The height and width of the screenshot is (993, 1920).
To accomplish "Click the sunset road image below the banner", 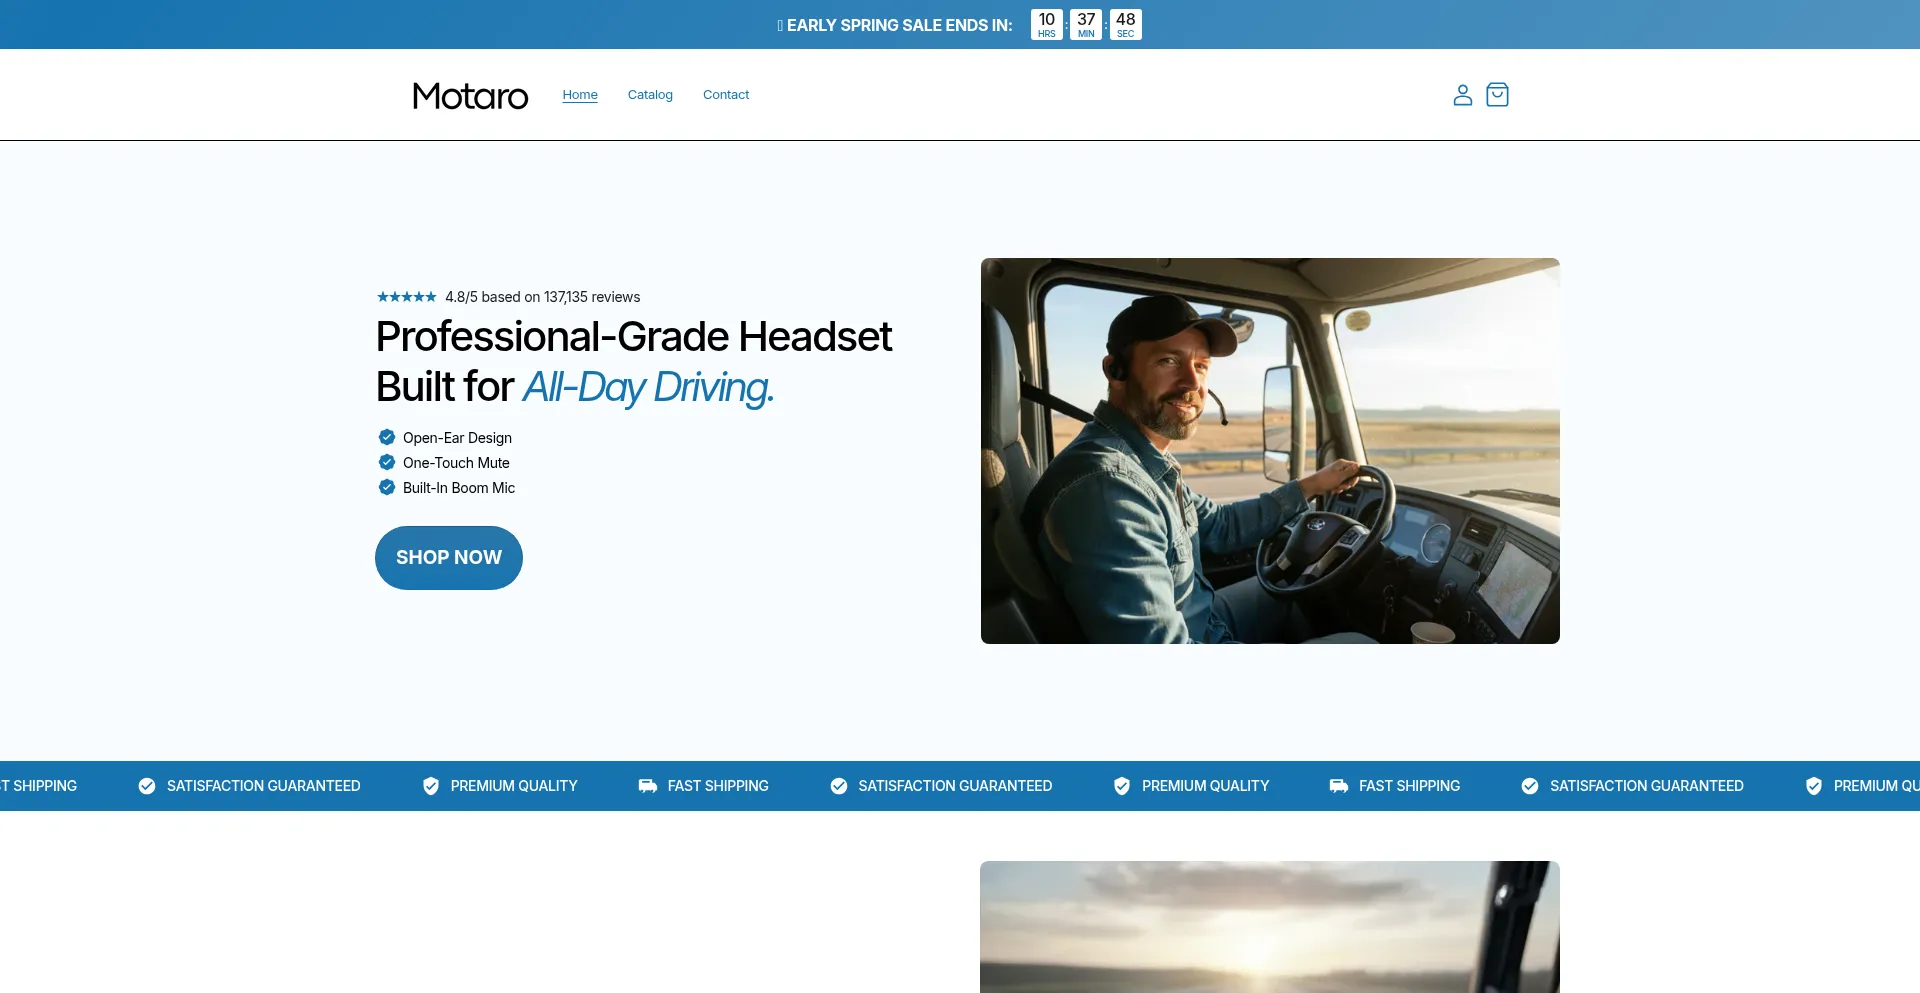I will [x=1270, y=927].
